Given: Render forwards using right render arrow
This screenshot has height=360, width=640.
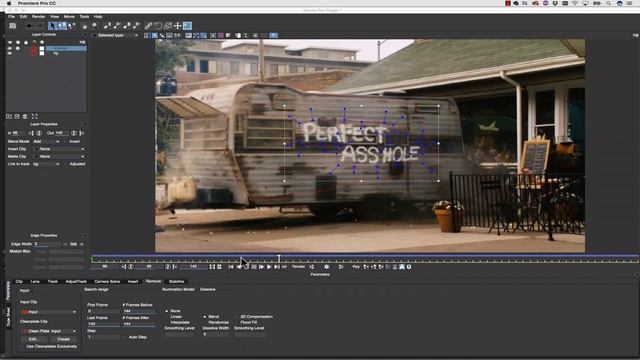Looking at the screenshot, I should pyautogui.click(x=341, y=267).
